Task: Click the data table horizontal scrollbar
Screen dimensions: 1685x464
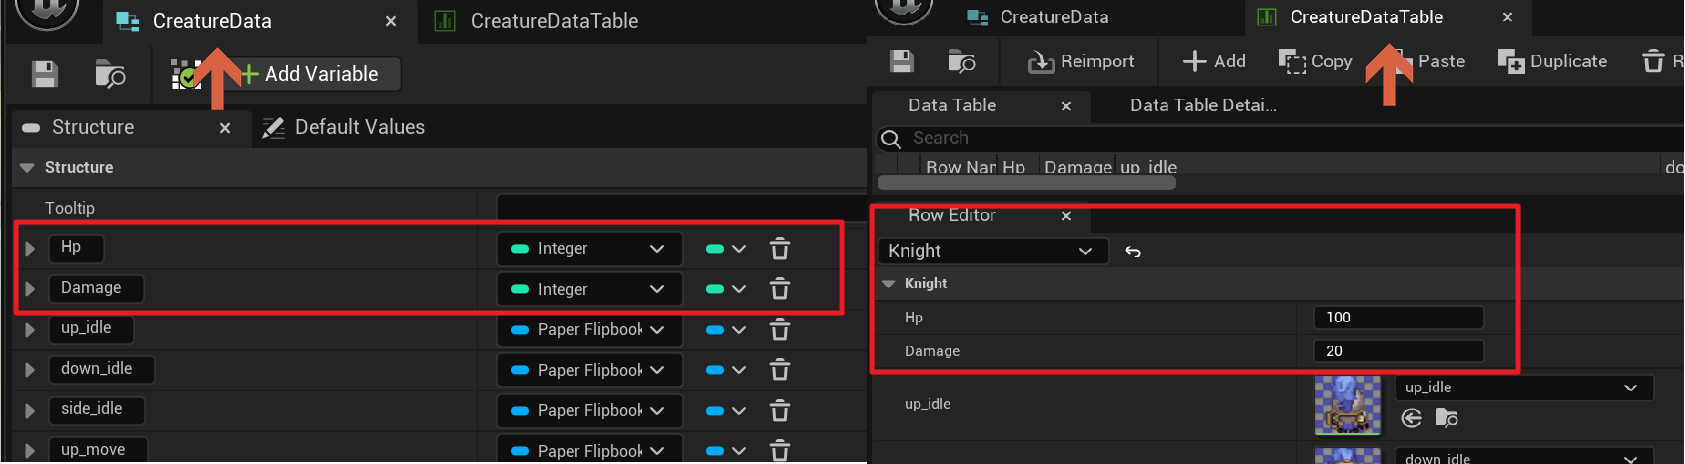Action: [x=1026, y=183]
